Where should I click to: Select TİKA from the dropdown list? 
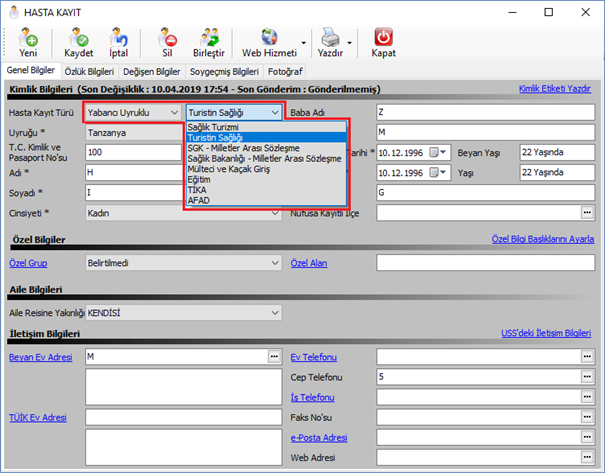(266, 190)
